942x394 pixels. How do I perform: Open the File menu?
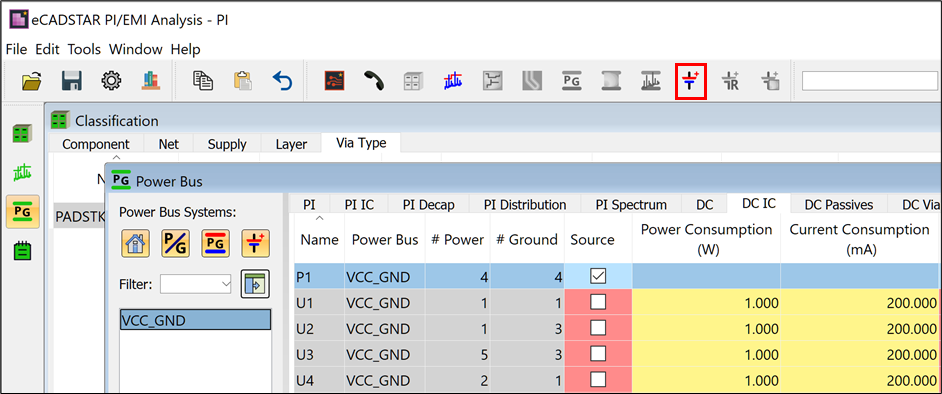17,49
